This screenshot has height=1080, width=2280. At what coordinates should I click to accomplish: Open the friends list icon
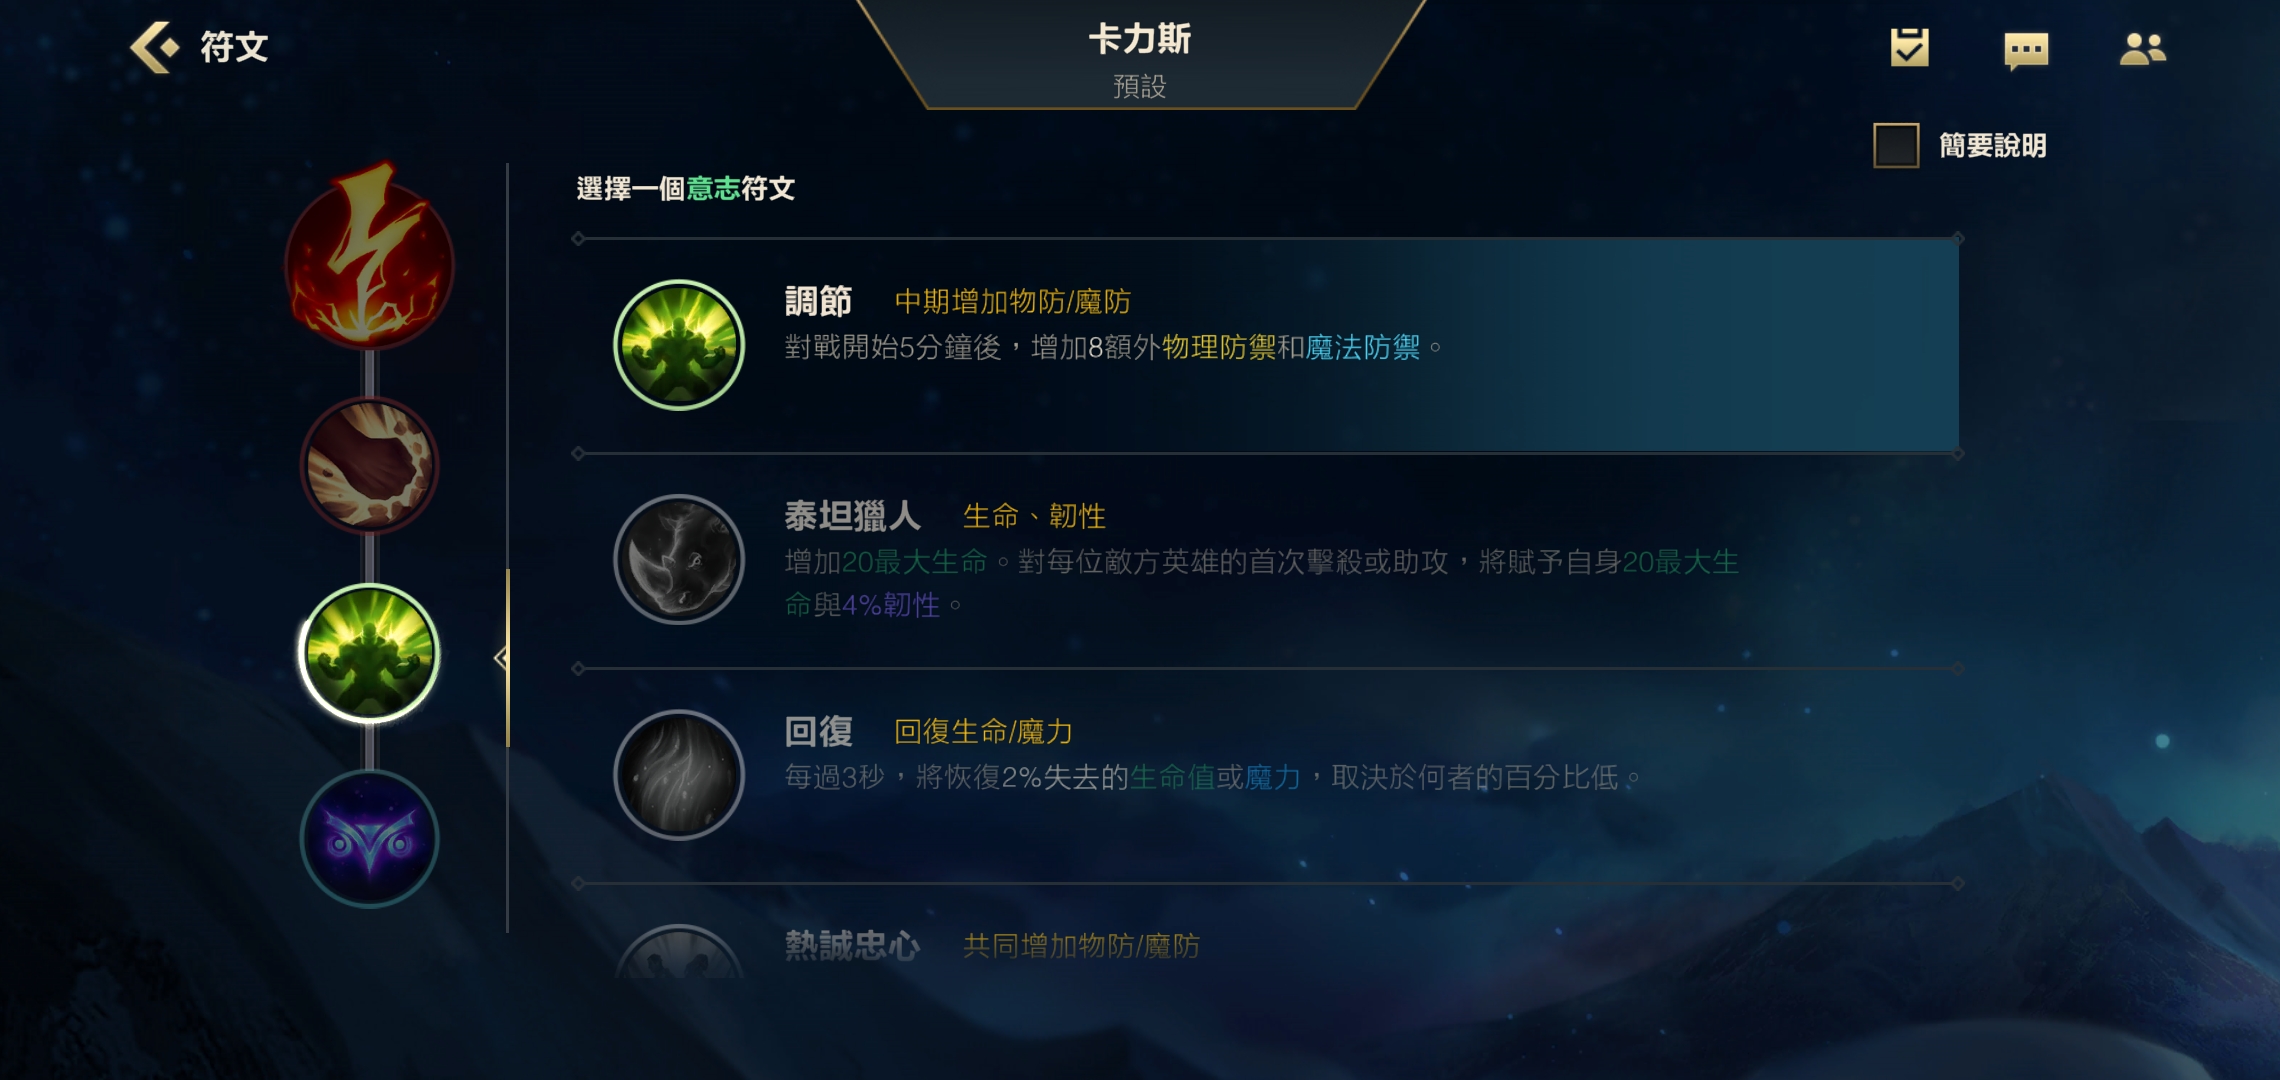pyautogui.click(x=2142, y=49)
